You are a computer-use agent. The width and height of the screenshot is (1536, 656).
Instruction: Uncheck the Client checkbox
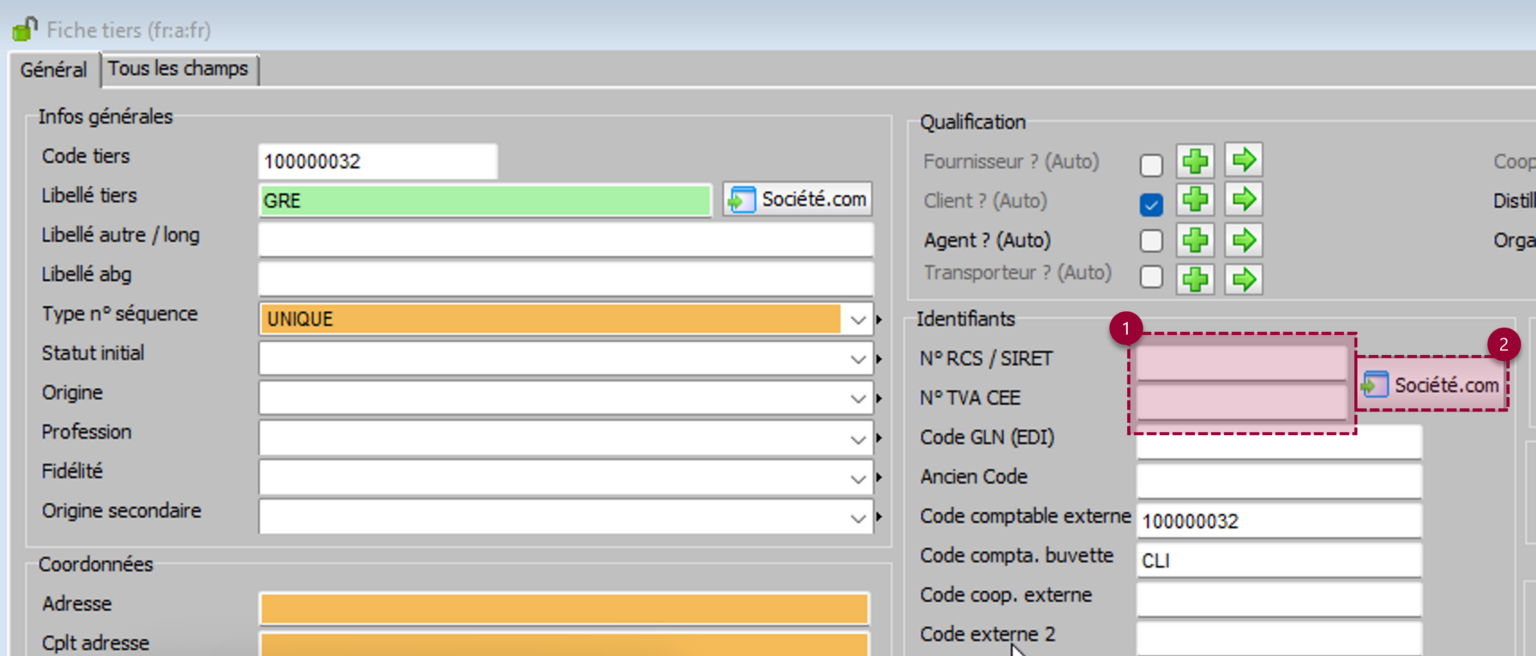(x=1152, y=204)
